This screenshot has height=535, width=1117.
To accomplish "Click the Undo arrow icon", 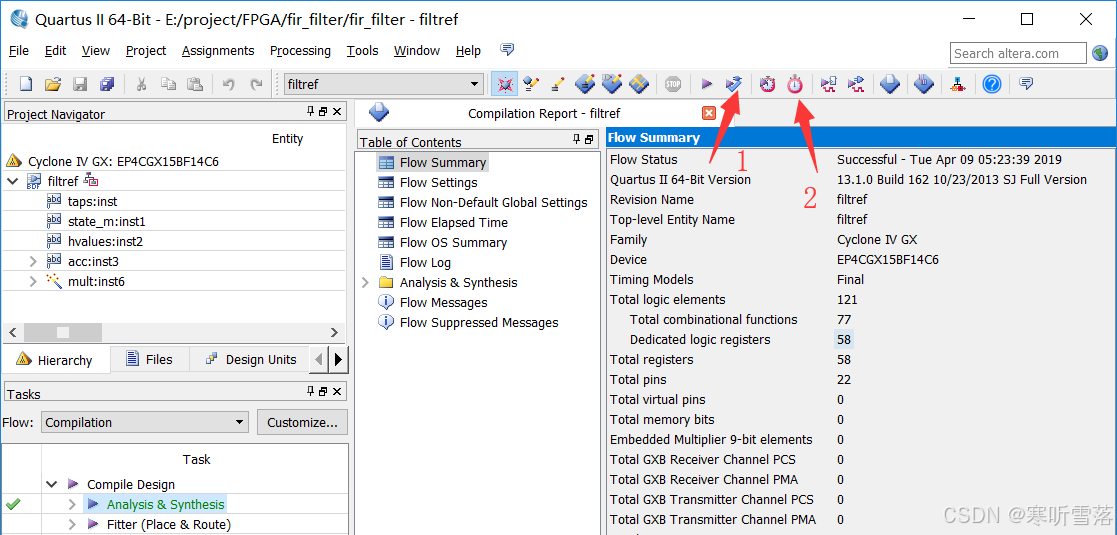I will (229, 84).
